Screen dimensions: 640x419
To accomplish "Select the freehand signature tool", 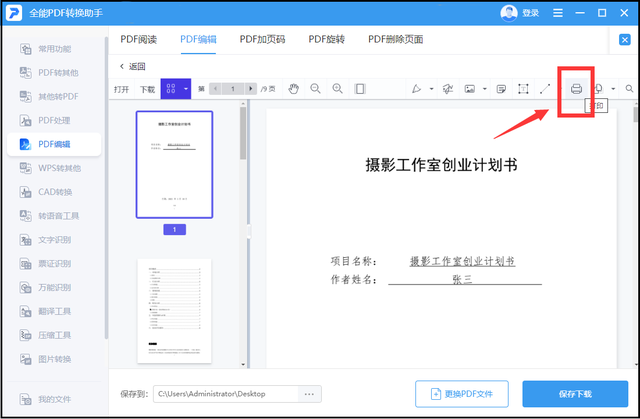I will [448, 89].
